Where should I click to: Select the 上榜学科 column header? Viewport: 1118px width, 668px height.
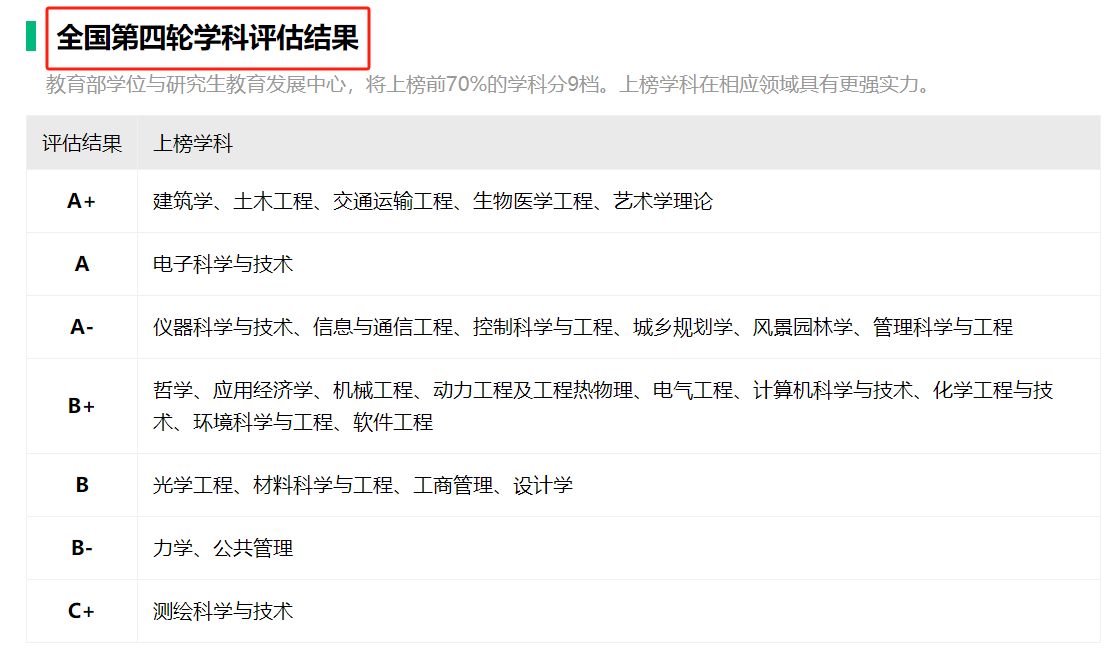(193, 143)
